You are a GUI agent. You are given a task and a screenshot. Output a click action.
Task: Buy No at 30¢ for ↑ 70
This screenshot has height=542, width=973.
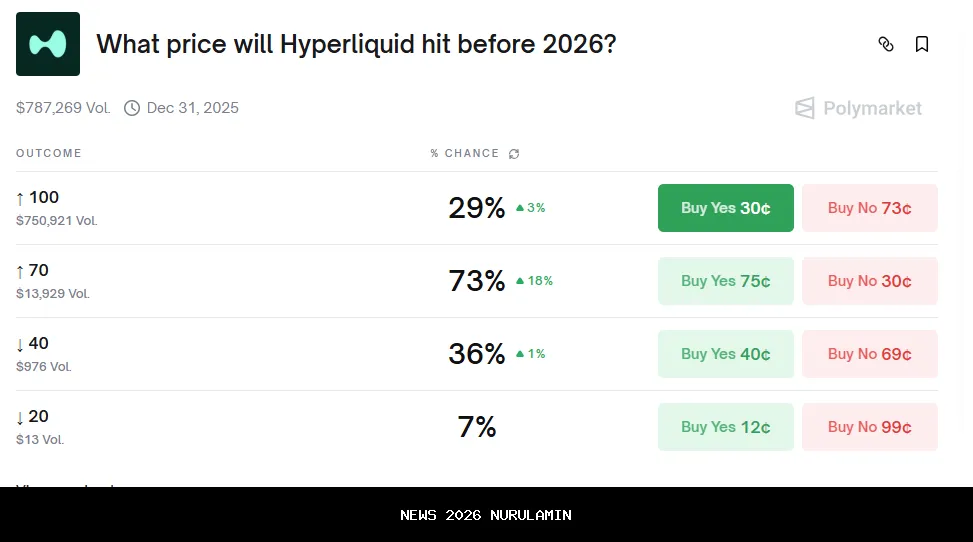(869, 281)
